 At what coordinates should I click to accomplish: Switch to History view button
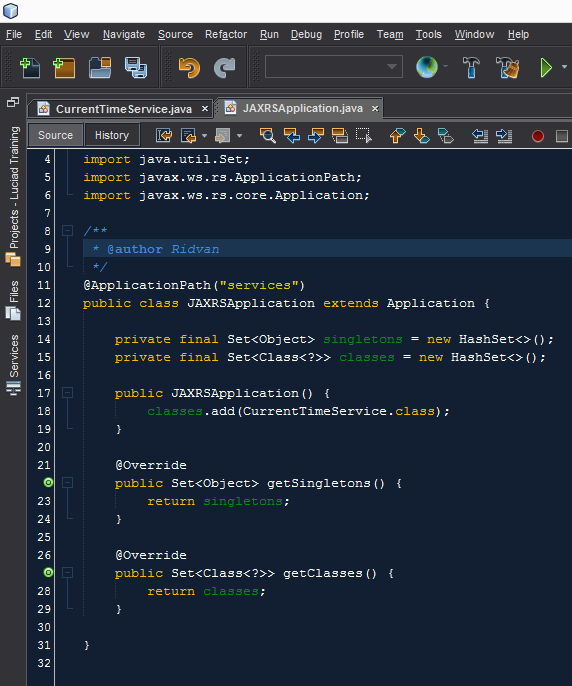pyautogui.click(x=112, y=135)
